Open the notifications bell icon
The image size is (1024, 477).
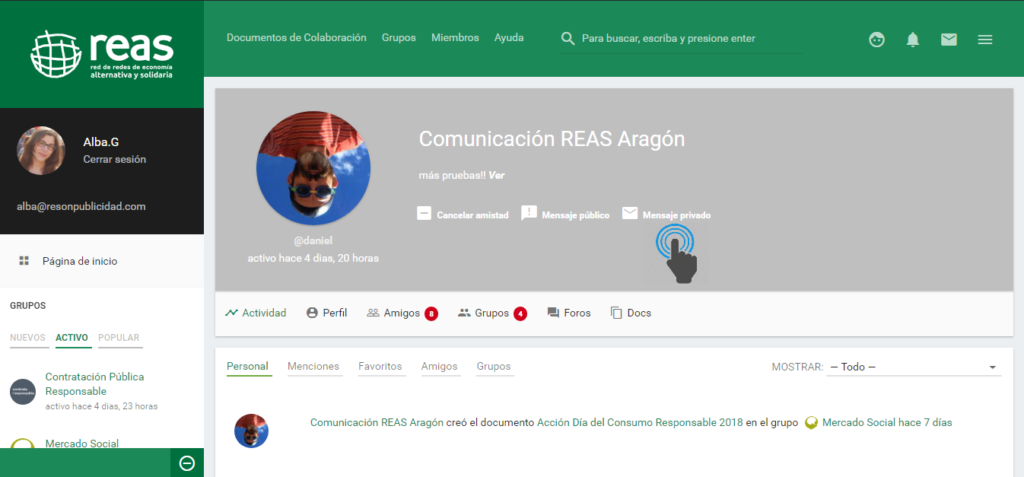[912, 40]
